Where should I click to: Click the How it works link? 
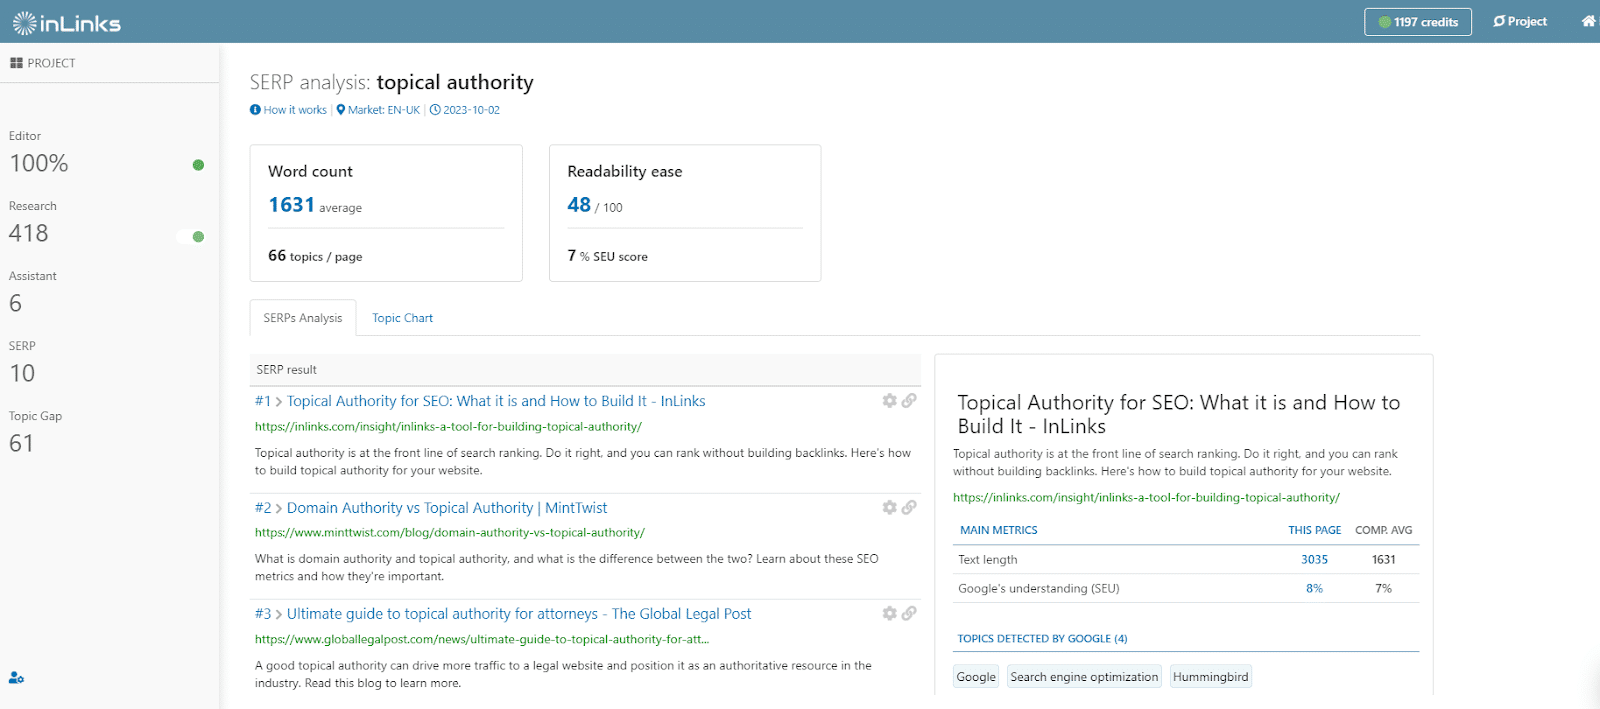(295, 110)
